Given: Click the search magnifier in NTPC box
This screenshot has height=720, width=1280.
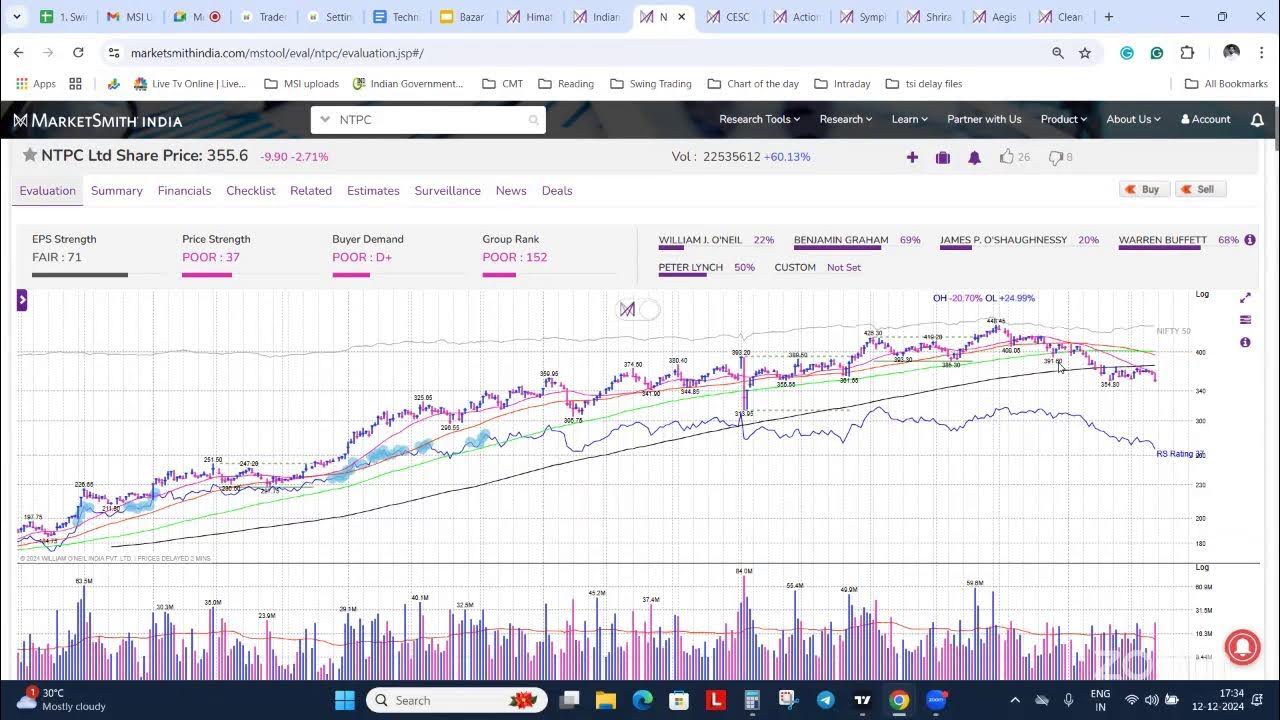Looking at the screenshot, I should tap(533, 120).
